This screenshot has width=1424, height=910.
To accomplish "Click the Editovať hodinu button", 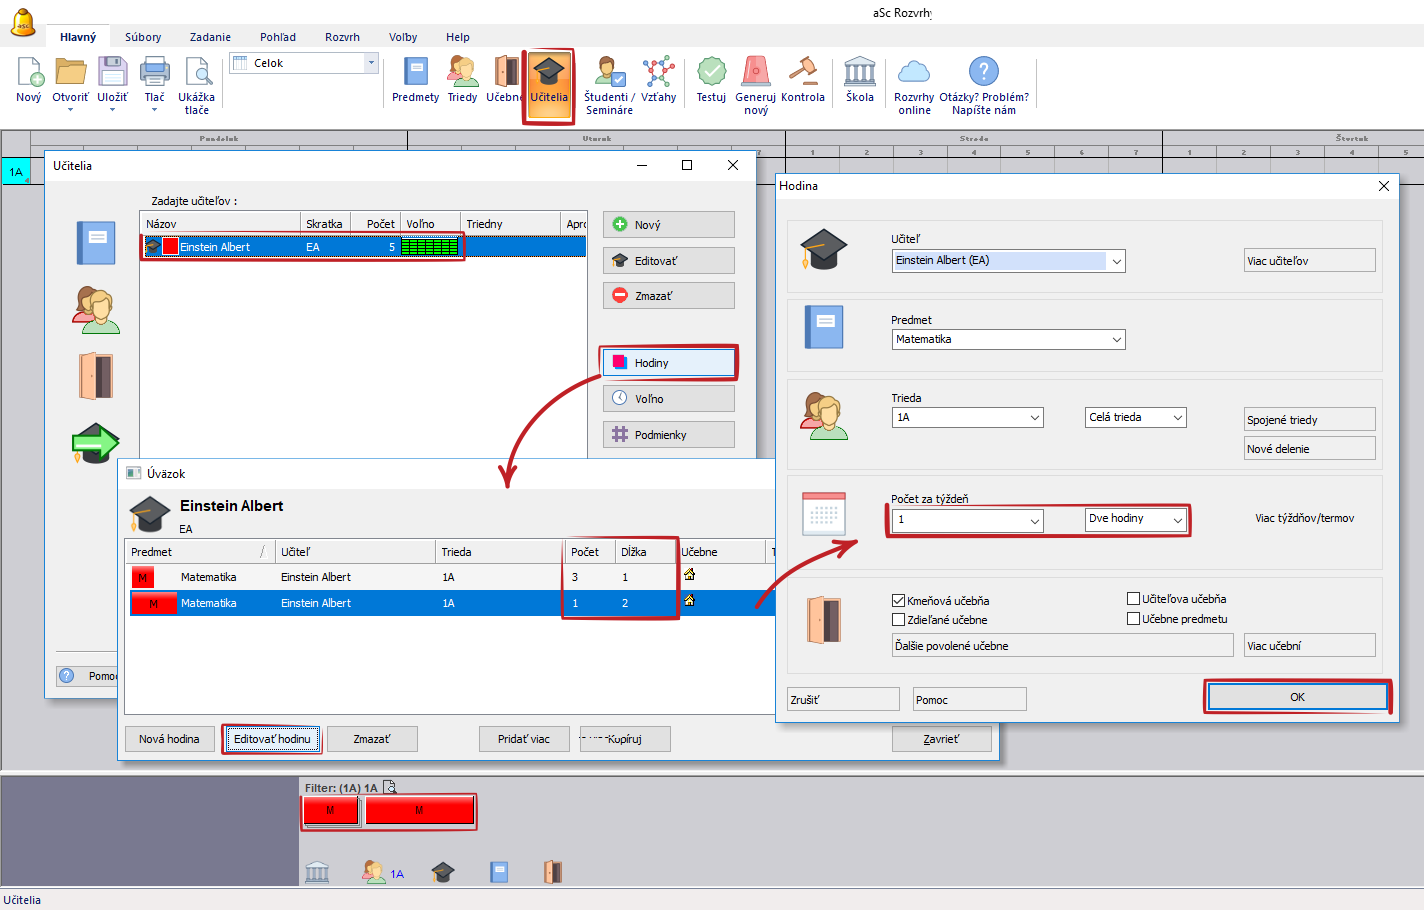I will tap(272, 739).
